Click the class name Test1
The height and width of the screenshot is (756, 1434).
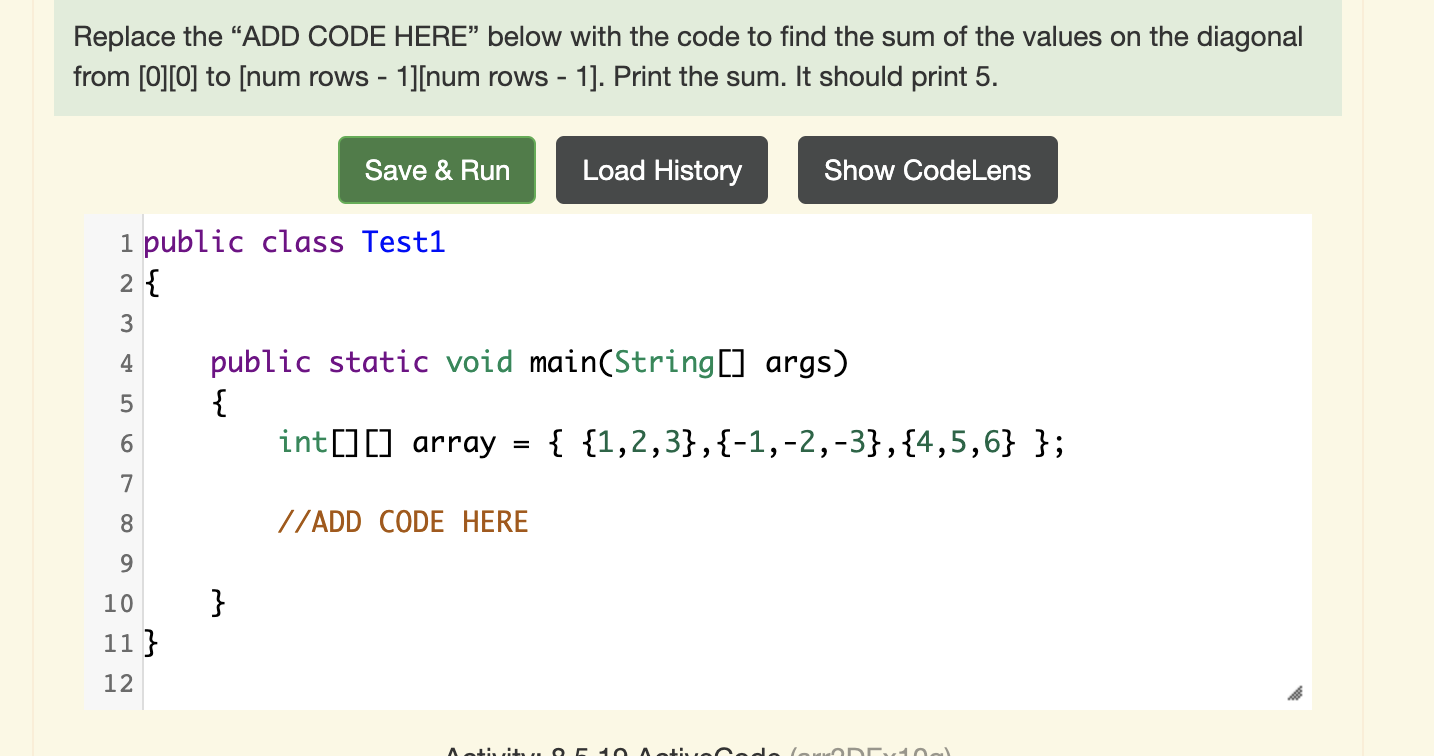403,242
